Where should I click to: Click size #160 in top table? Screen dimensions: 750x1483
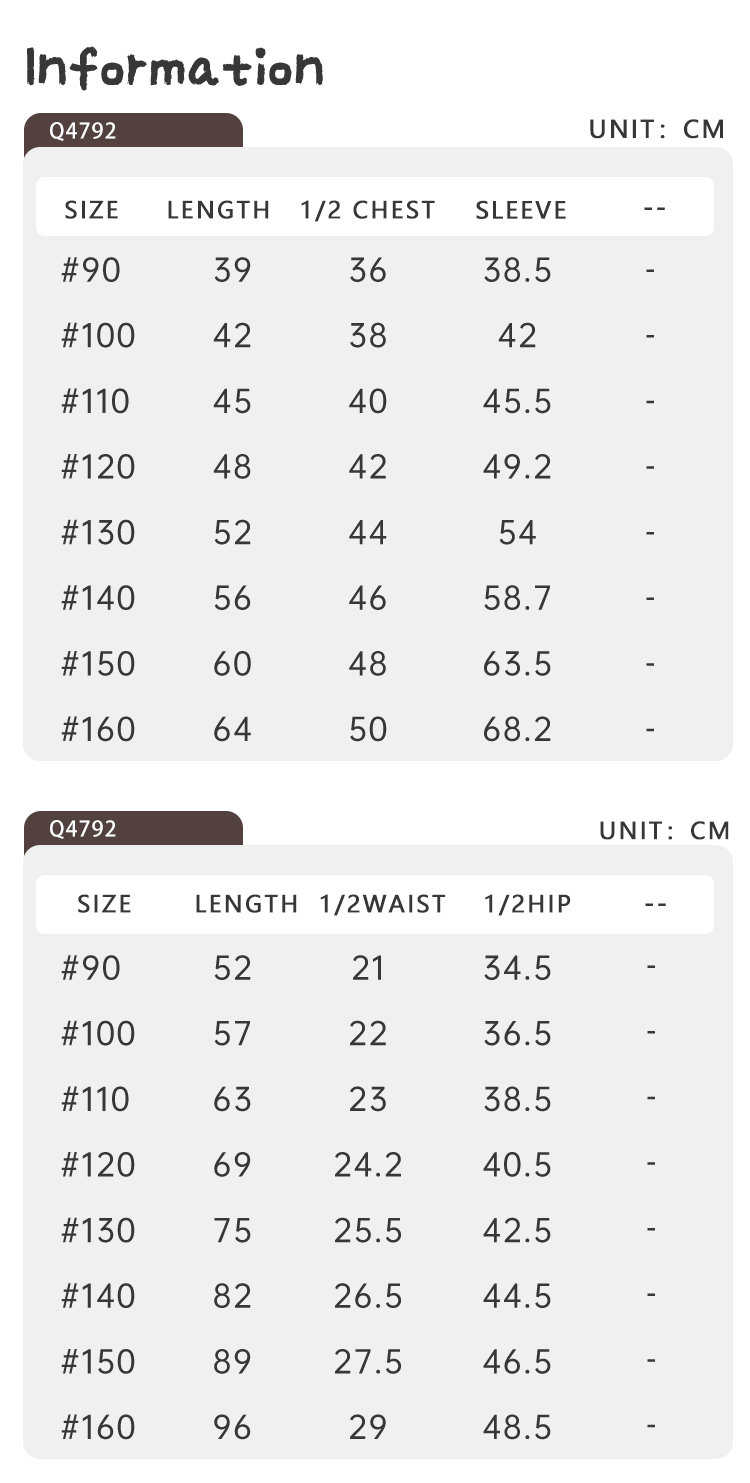pos(98,729)
